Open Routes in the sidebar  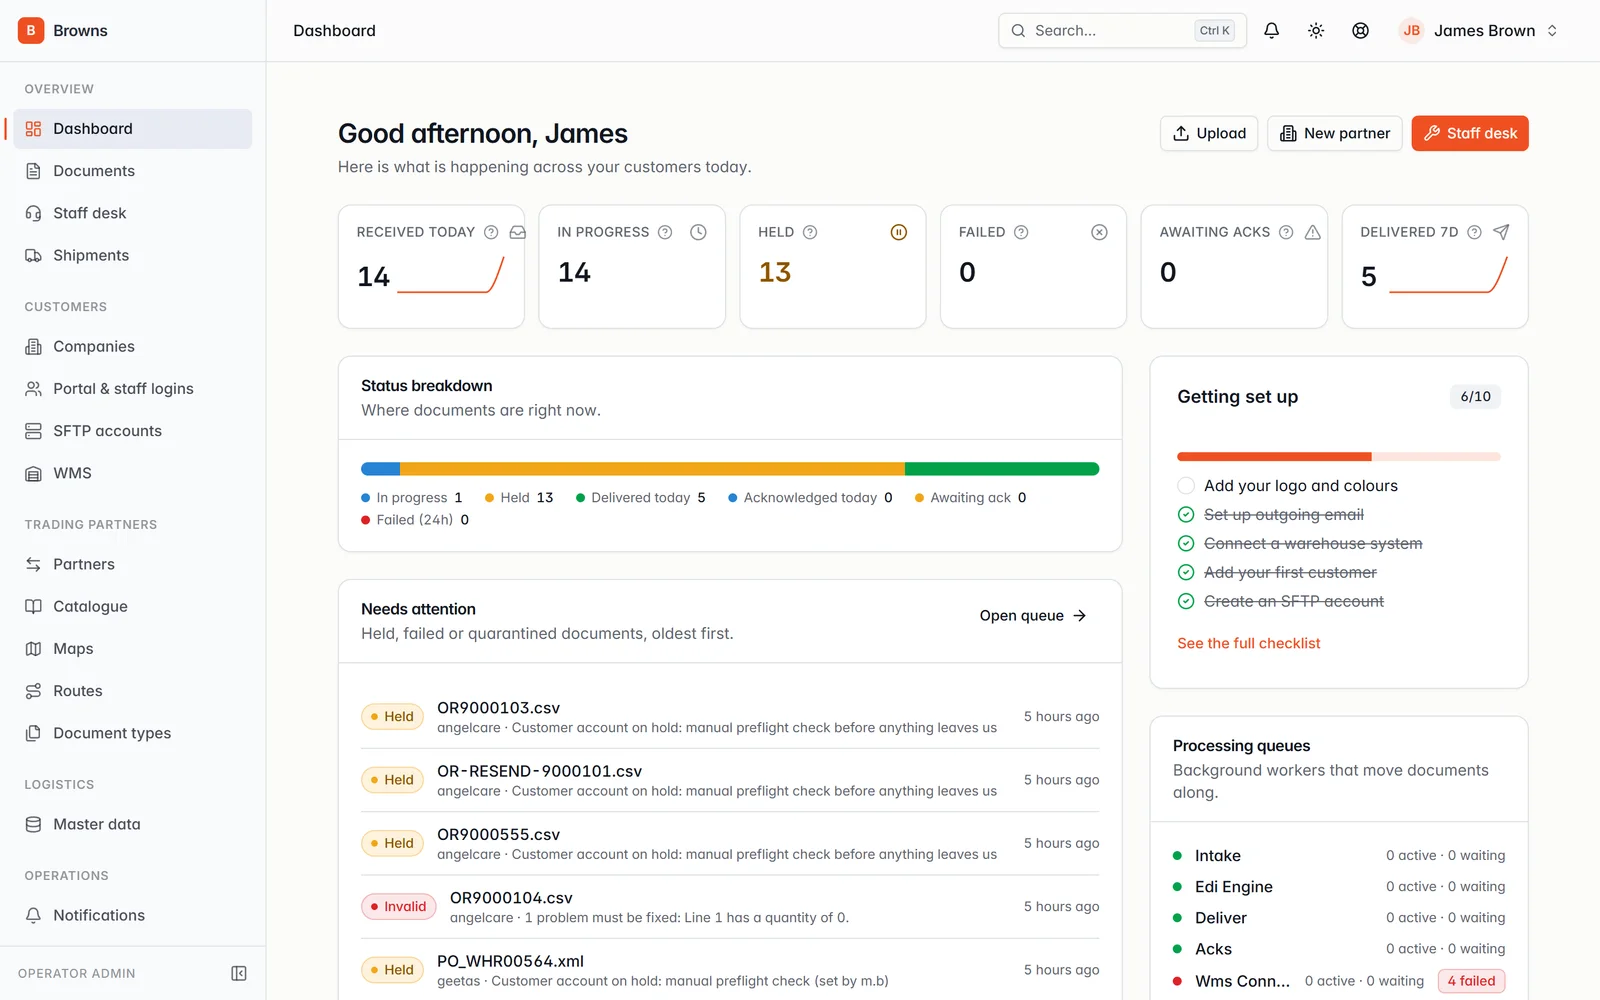point(132,691)
